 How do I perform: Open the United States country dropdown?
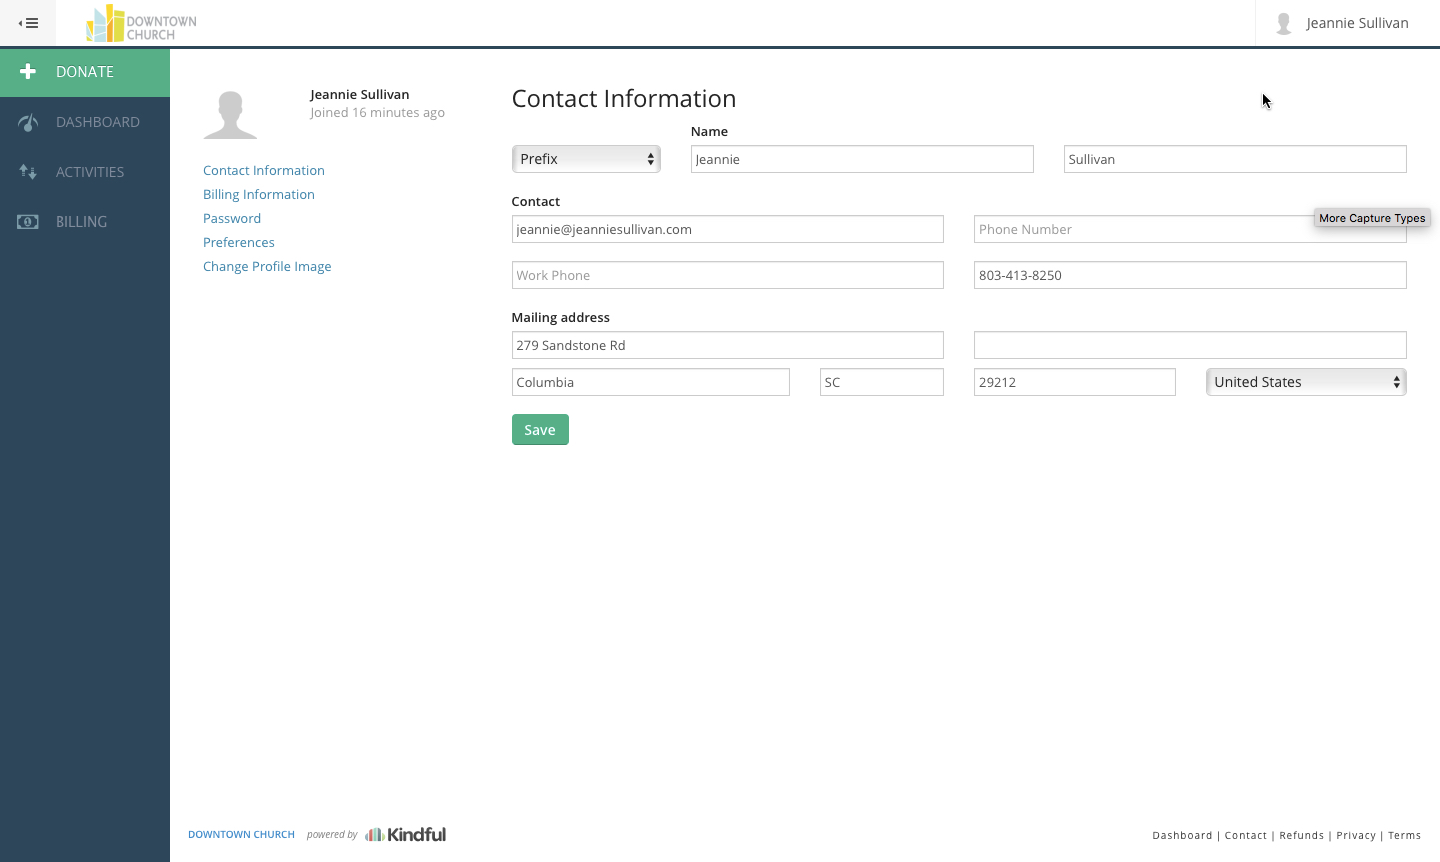click(x=1306, y=382)
